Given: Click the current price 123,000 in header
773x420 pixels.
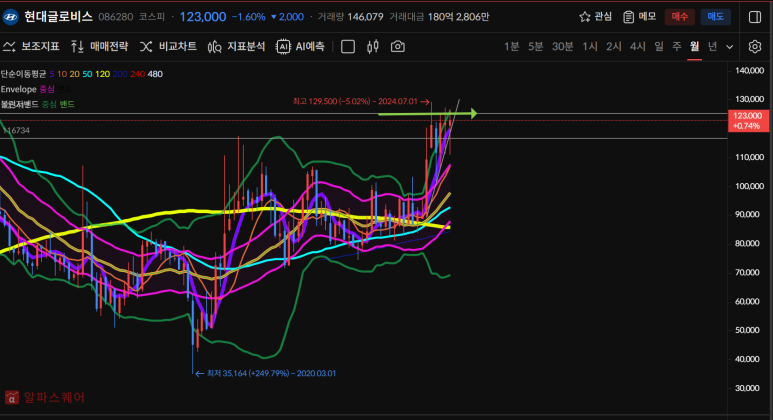Looking at the screenshot, I should click(203, 17).
